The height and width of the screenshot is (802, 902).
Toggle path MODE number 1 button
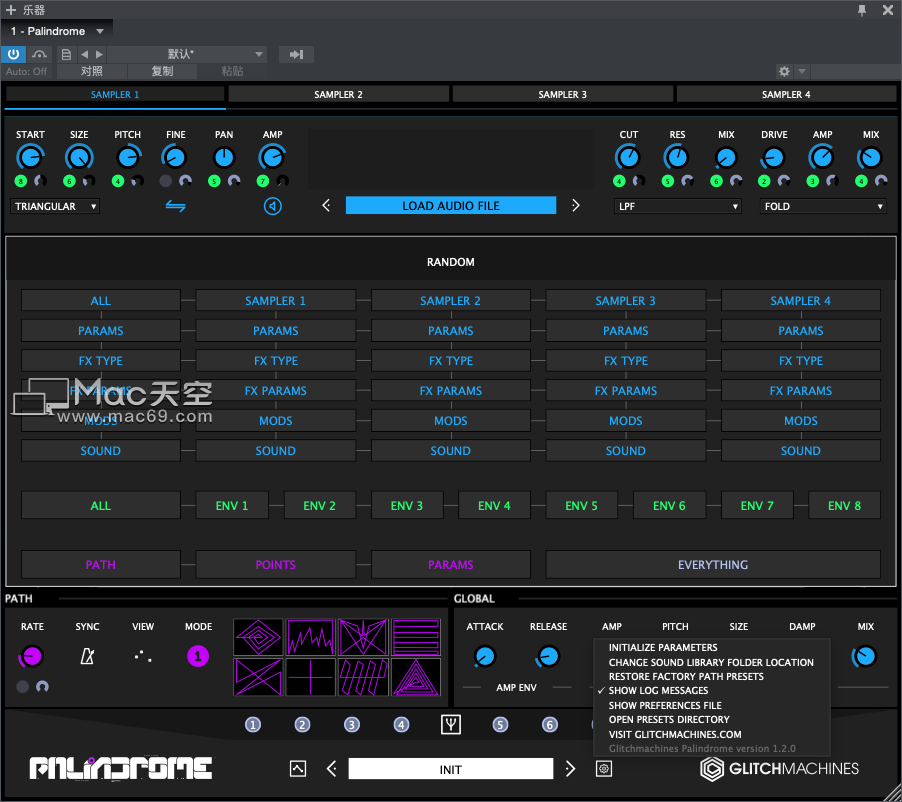(198, 656)
